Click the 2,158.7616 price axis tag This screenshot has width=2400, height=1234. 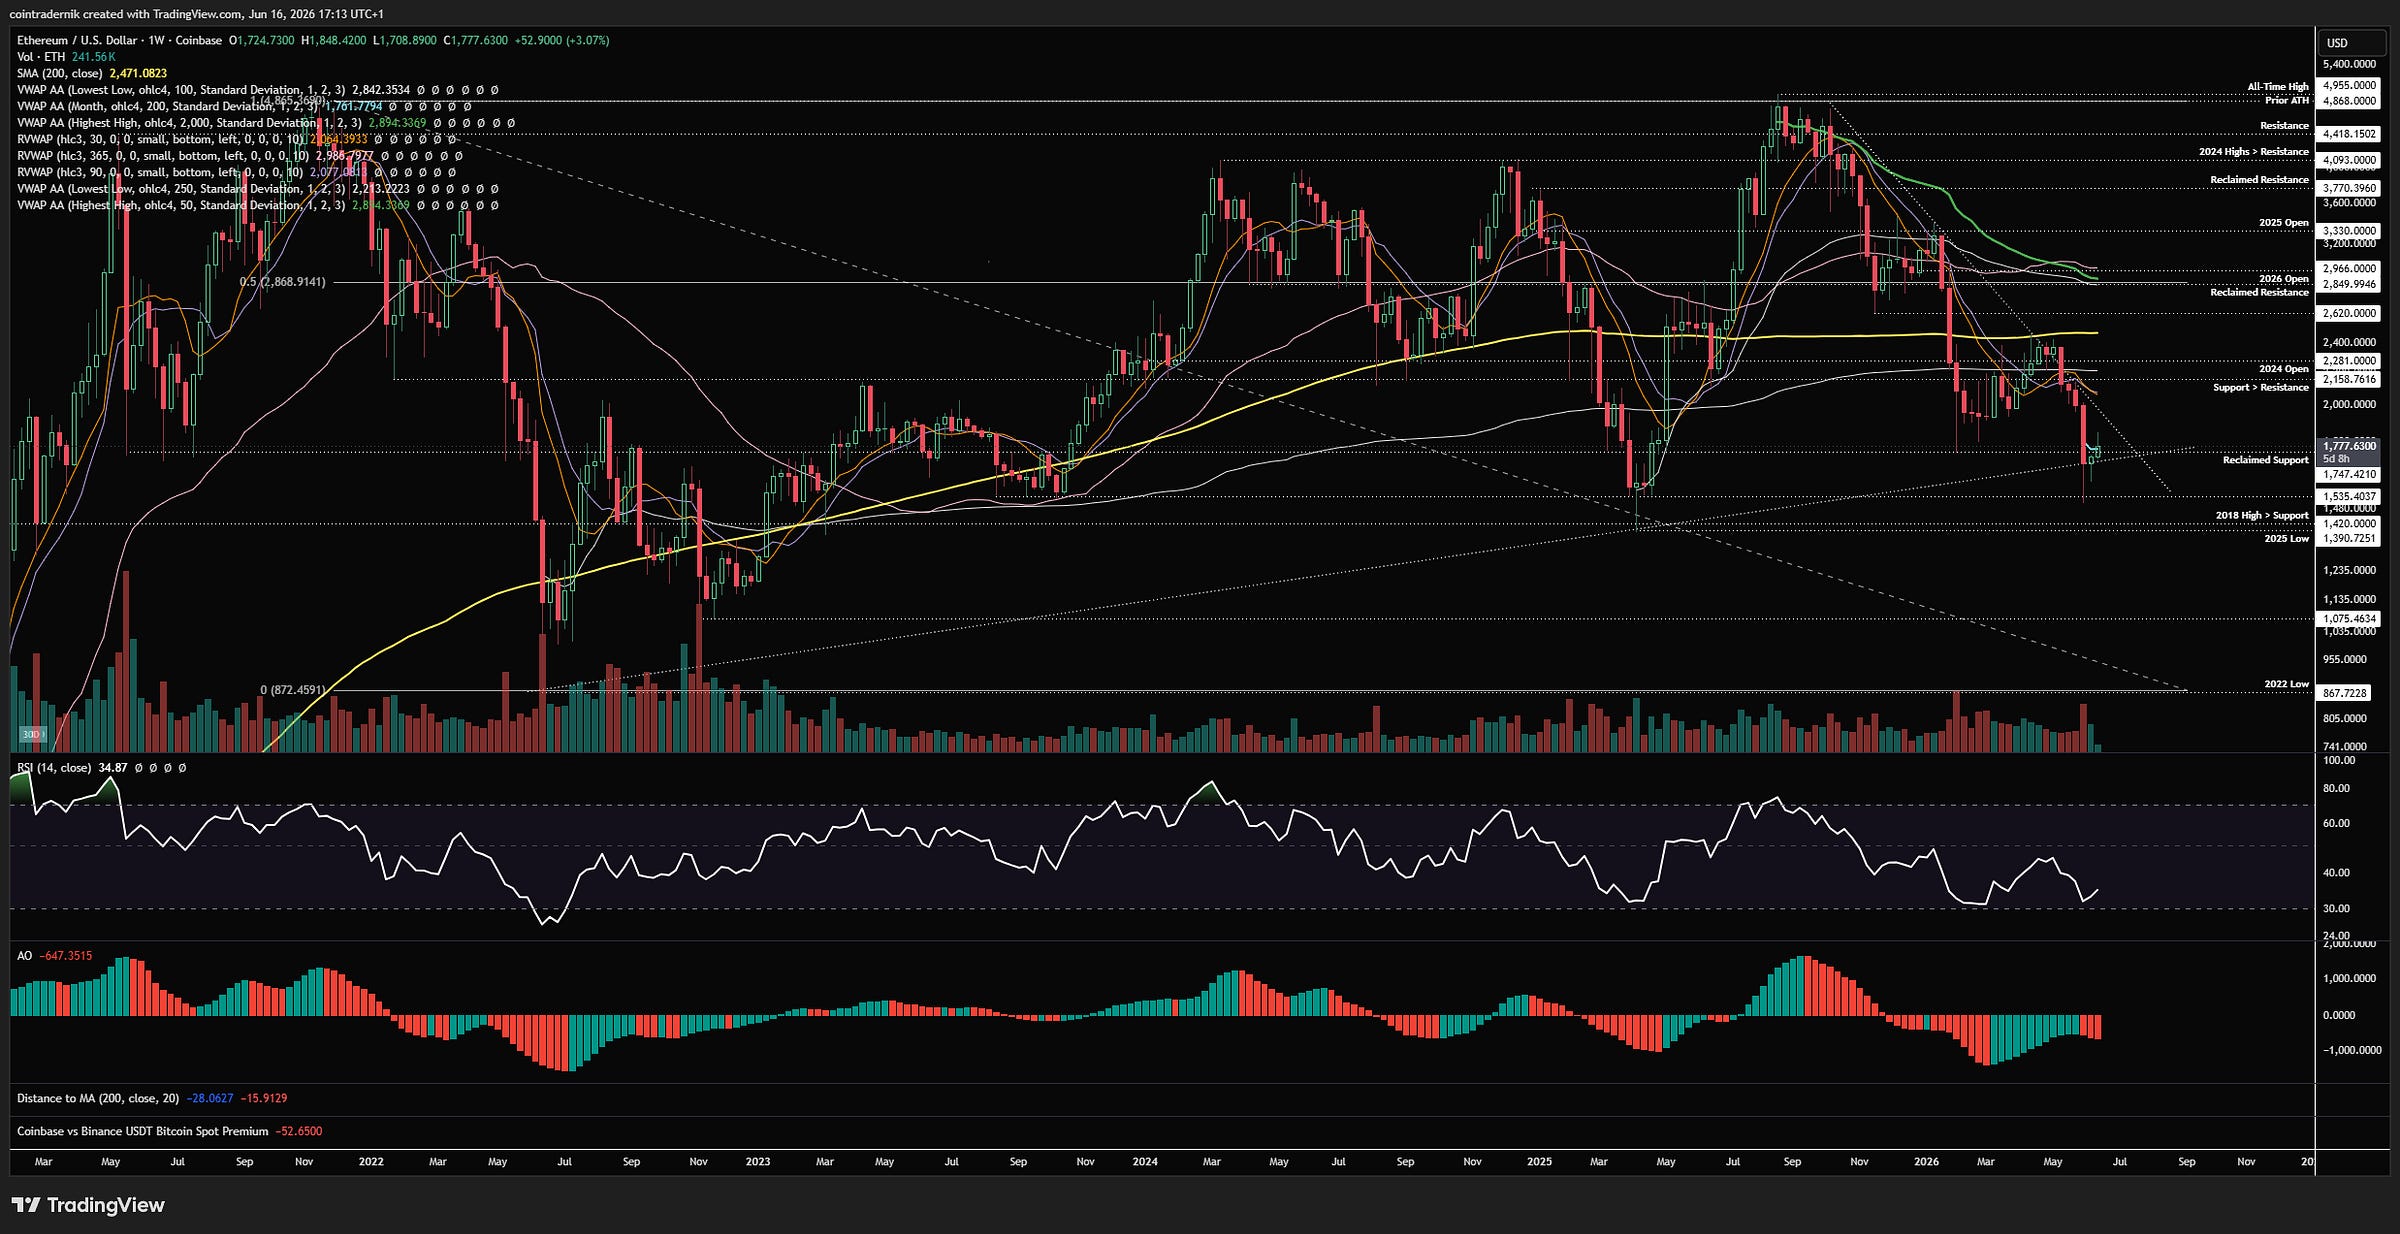point(2349,379)
